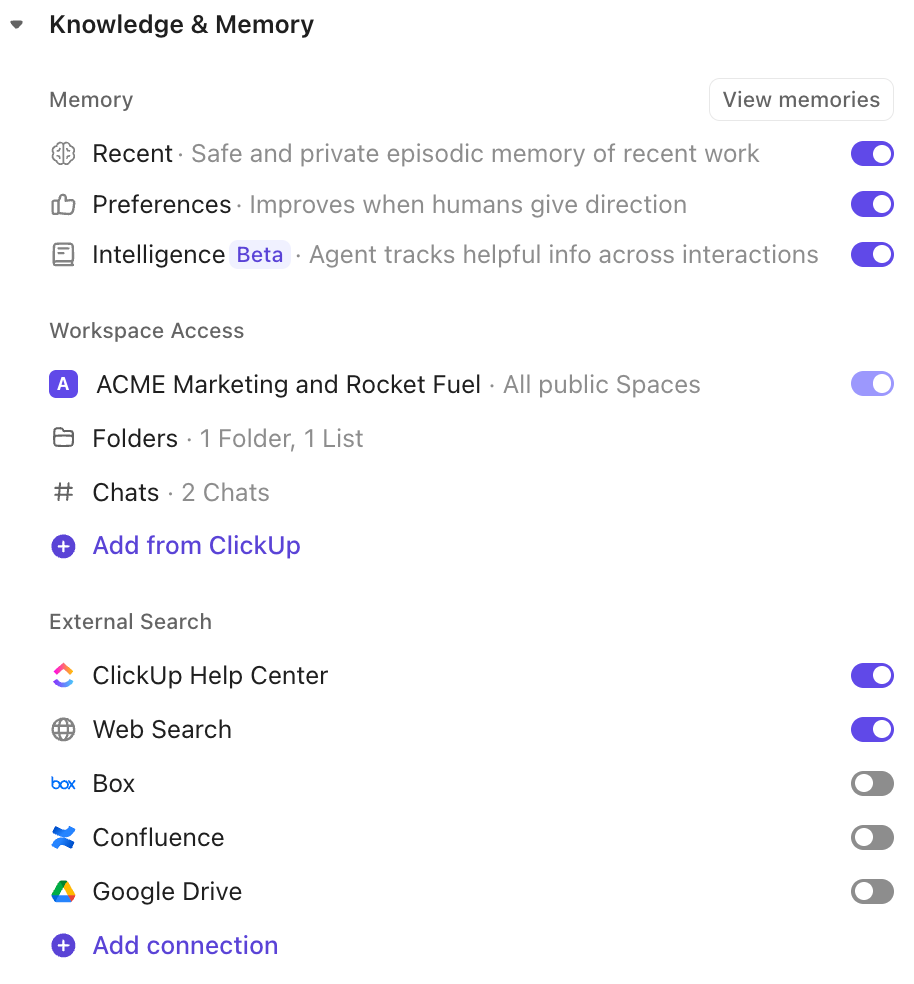Click the Intelligence notebook icon

pos(63,254)
